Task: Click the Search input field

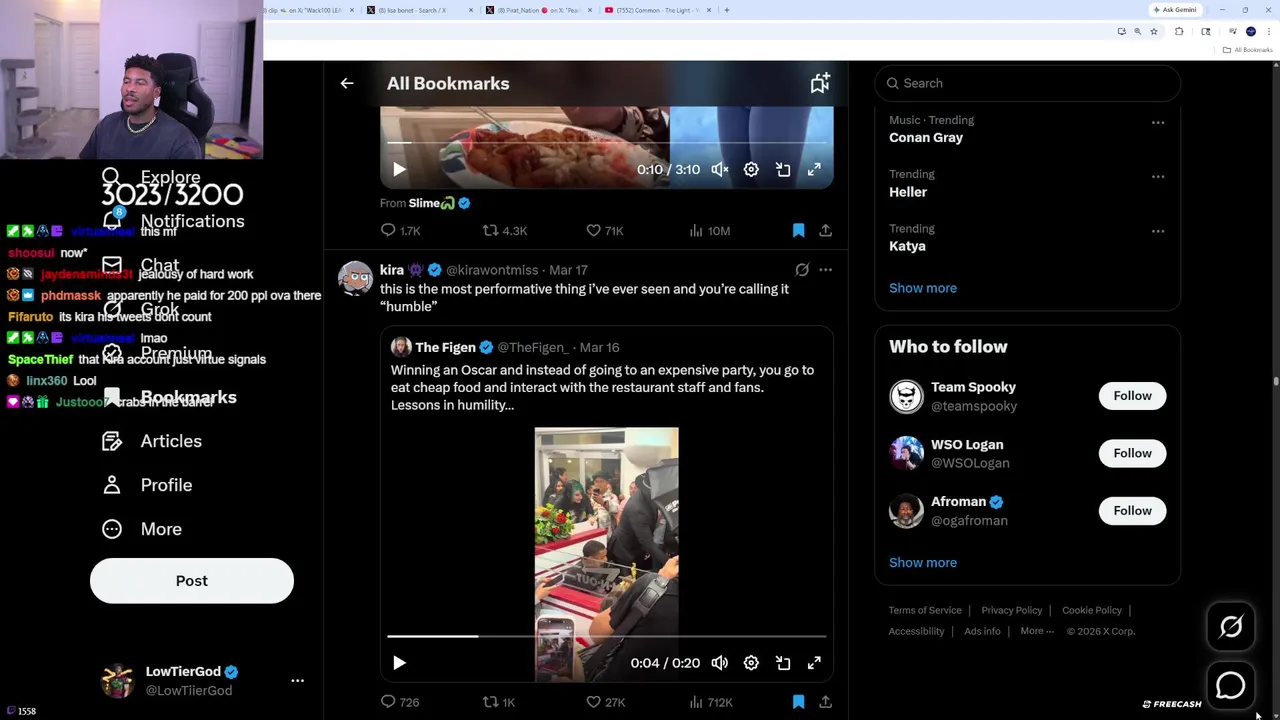Action: [1027, 84]
